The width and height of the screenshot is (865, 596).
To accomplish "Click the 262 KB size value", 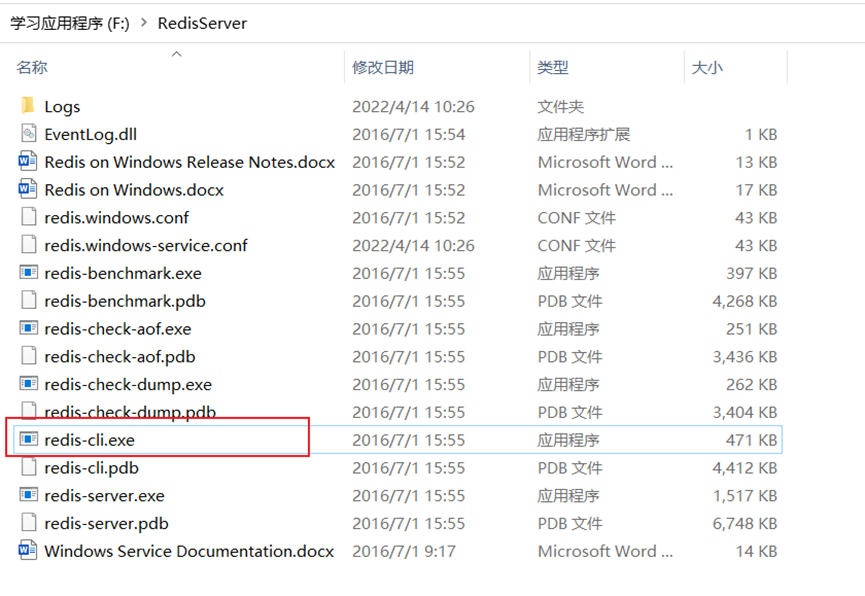I will 751,384.
